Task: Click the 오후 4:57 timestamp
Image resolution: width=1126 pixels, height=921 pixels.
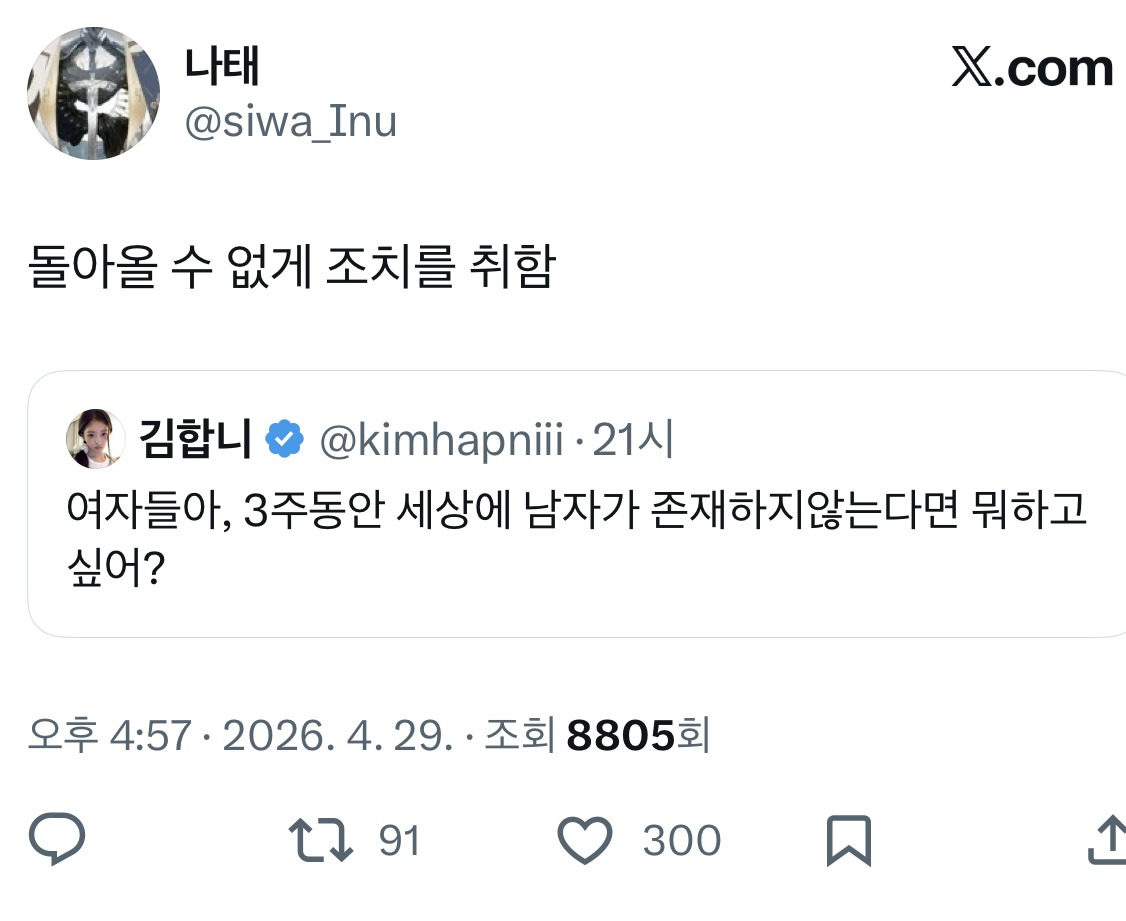Action: 110,735
